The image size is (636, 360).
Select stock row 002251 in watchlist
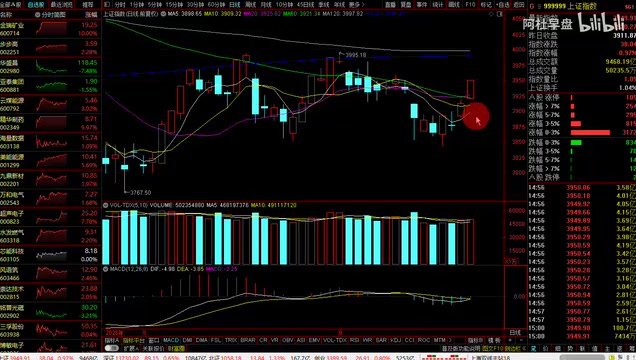pos(50,47)
